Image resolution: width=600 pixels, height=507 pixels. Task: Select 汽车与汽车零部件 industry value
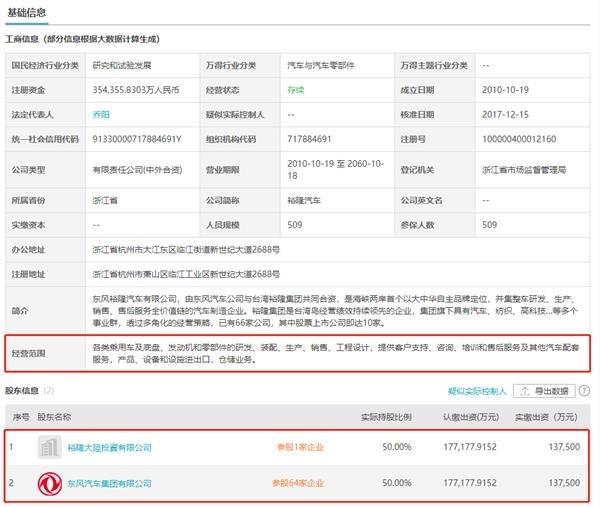click(x=321, y=65)
